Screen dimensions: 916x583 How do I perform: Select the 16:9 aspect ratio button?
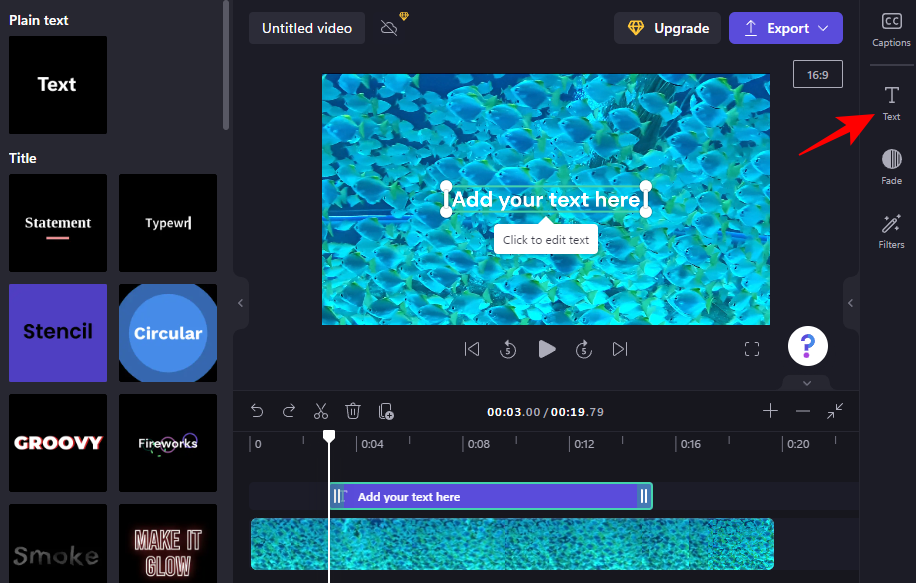pos(817,74)
